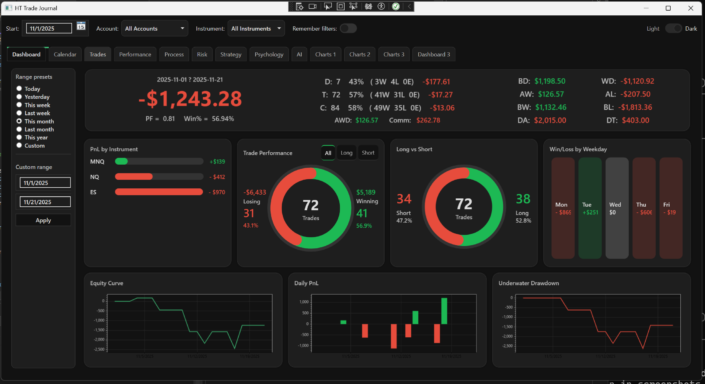
Task: Switch to Charts 2 tab
Action: [360, 54]
